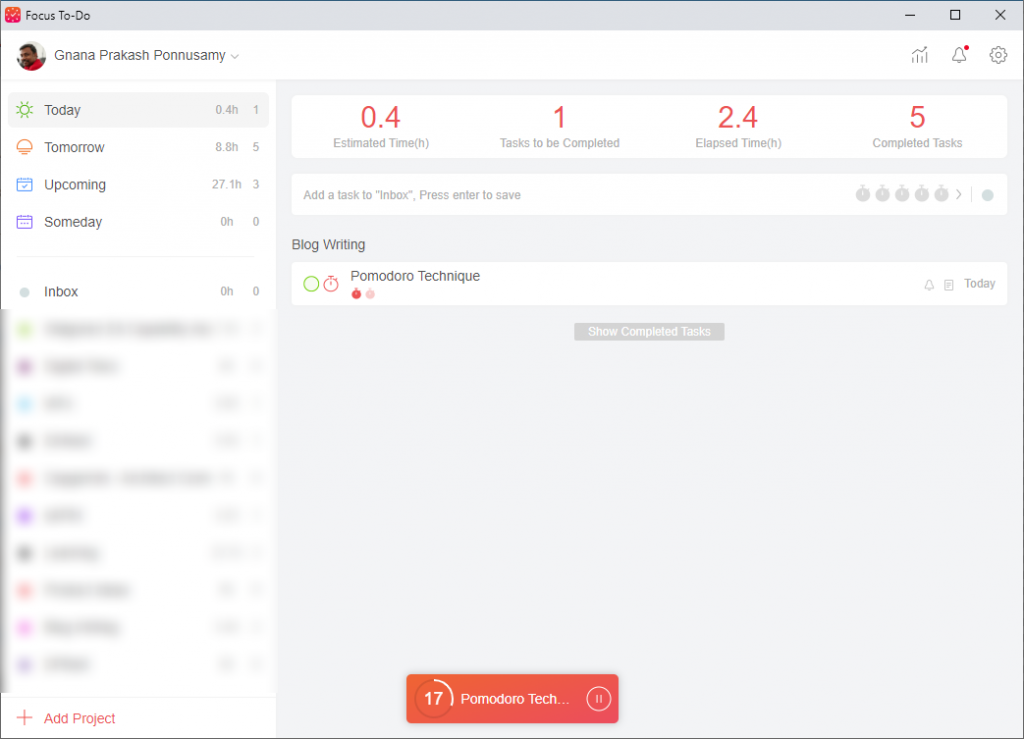1024x739 pixels.
Task: Set first pomodoro estimate in task input
Action: pyautogui.click(x=863, y=194)
